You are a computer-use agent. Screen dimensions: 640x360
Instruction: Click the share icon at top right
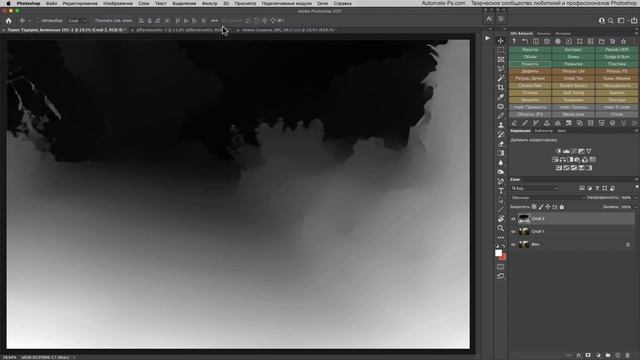tap(634, 20)
